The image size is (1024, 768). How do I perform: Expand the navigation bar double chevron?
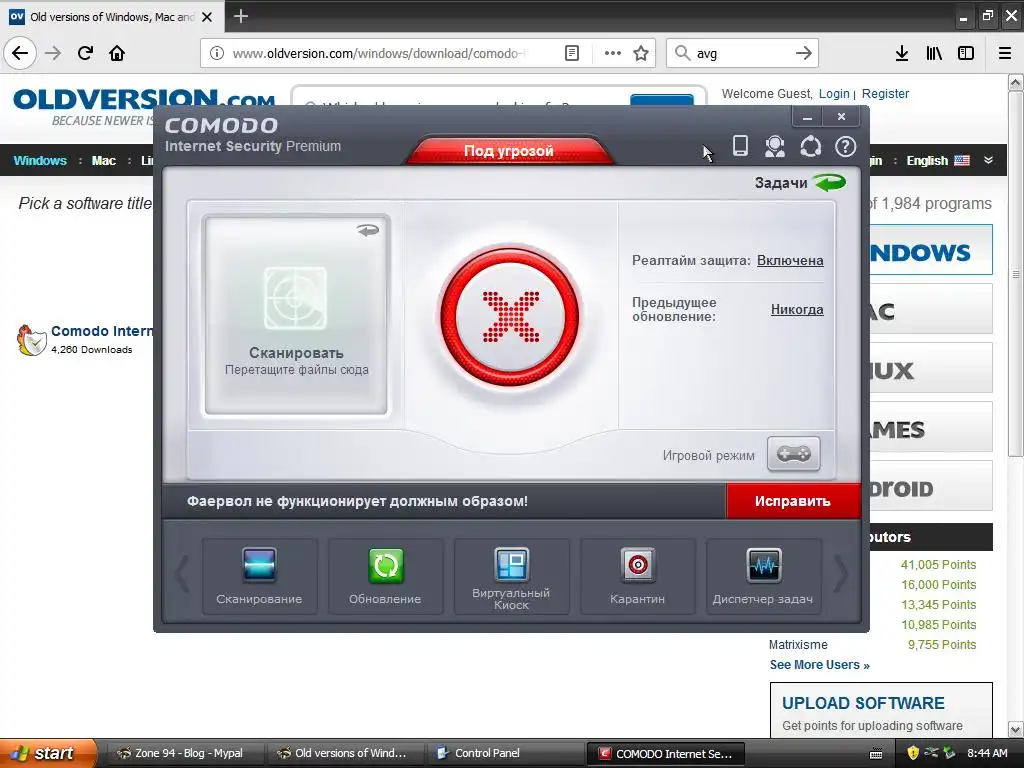coord(989,160)
